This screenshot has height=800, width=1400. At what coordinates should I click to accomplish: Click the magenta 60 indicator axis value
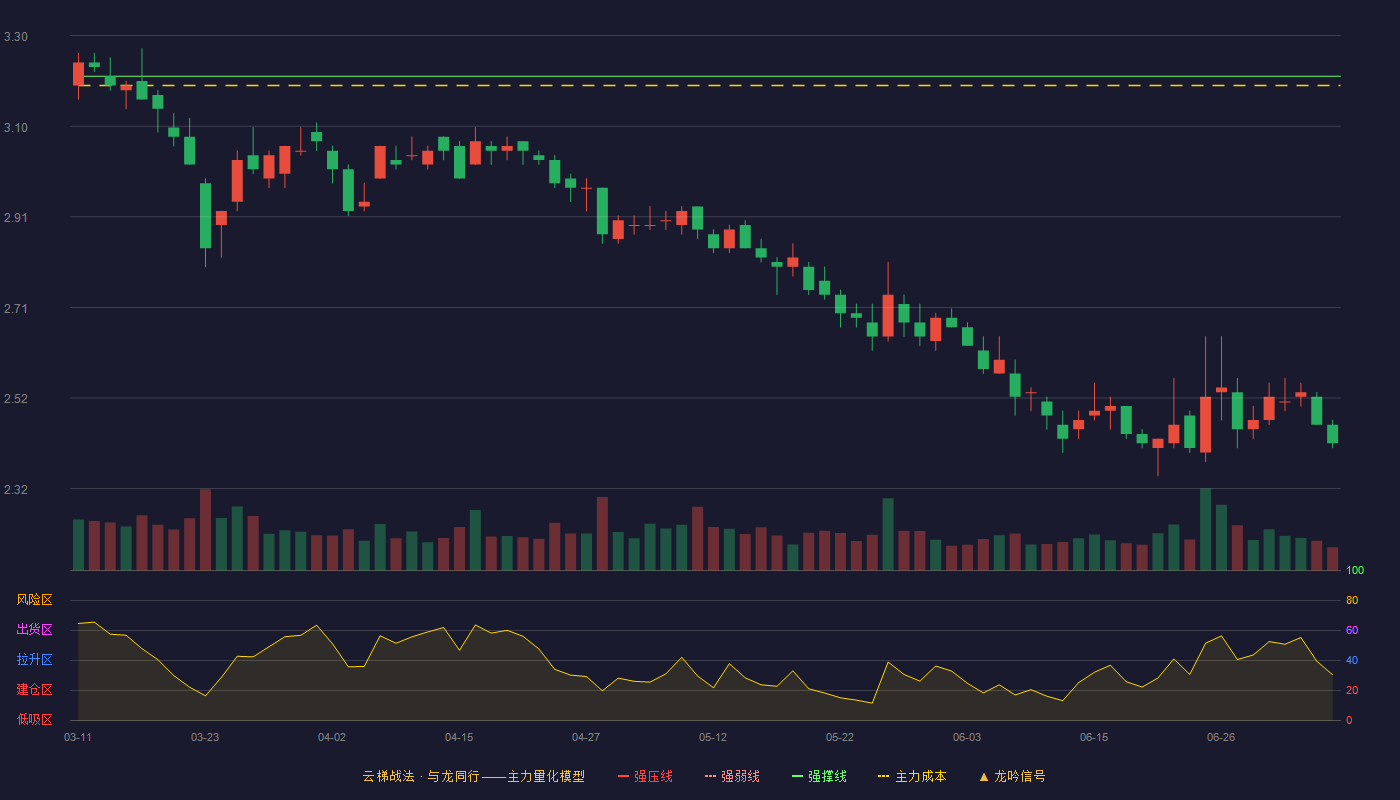[1352, 630]
